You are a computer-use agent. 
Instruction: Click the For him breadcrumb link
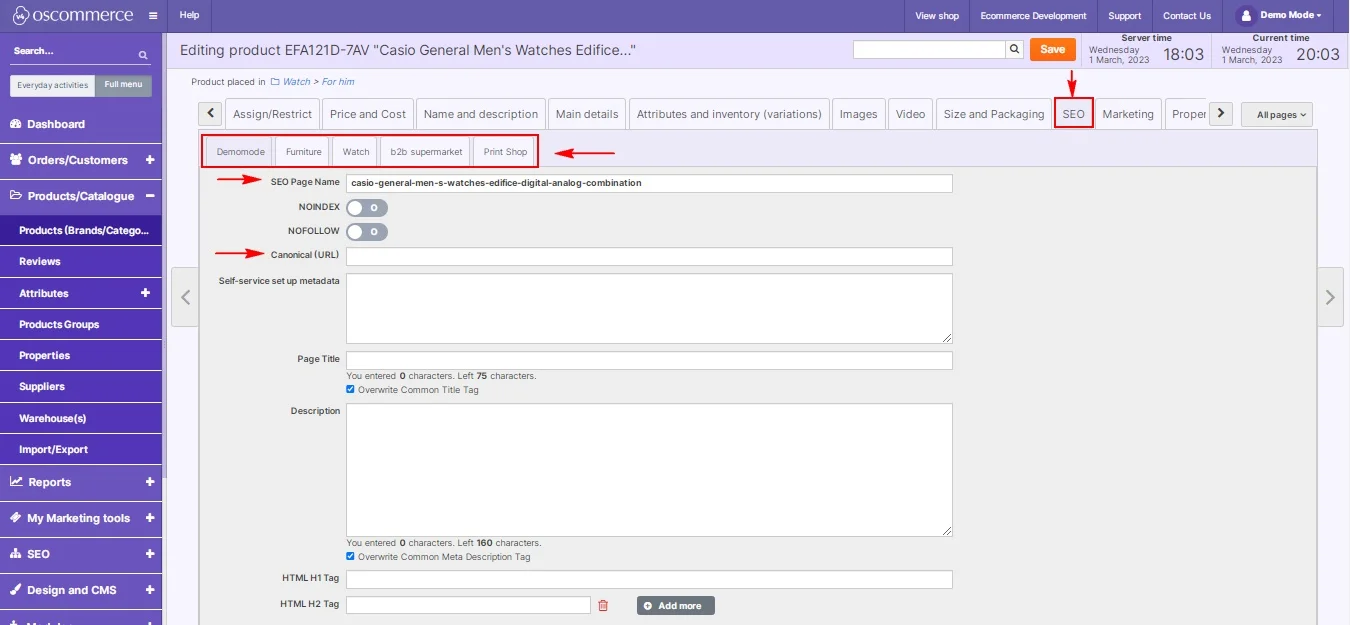(x=338, y=82)
